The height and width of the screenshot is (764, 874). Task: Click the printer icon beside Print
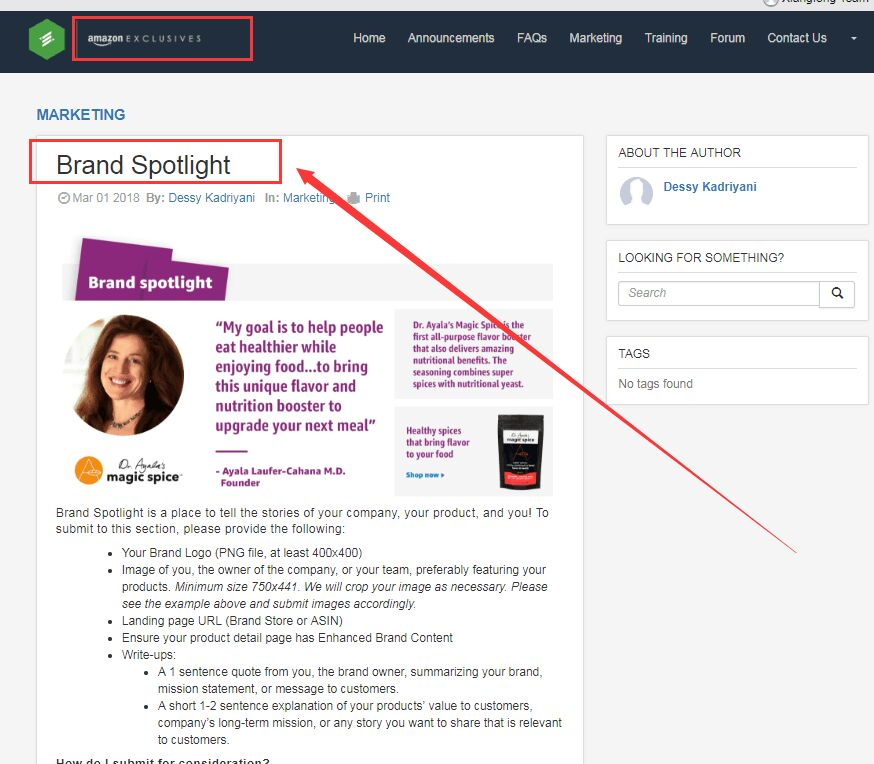353,198
